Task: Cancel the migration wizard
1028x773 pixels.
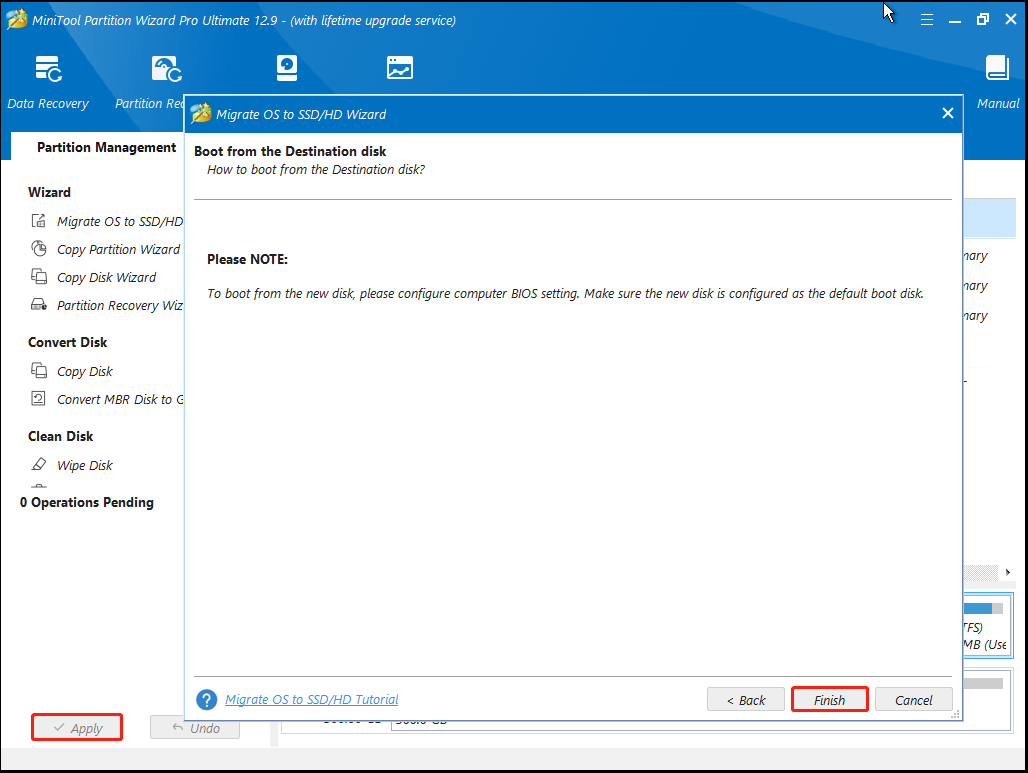Action: click(913, 700)
